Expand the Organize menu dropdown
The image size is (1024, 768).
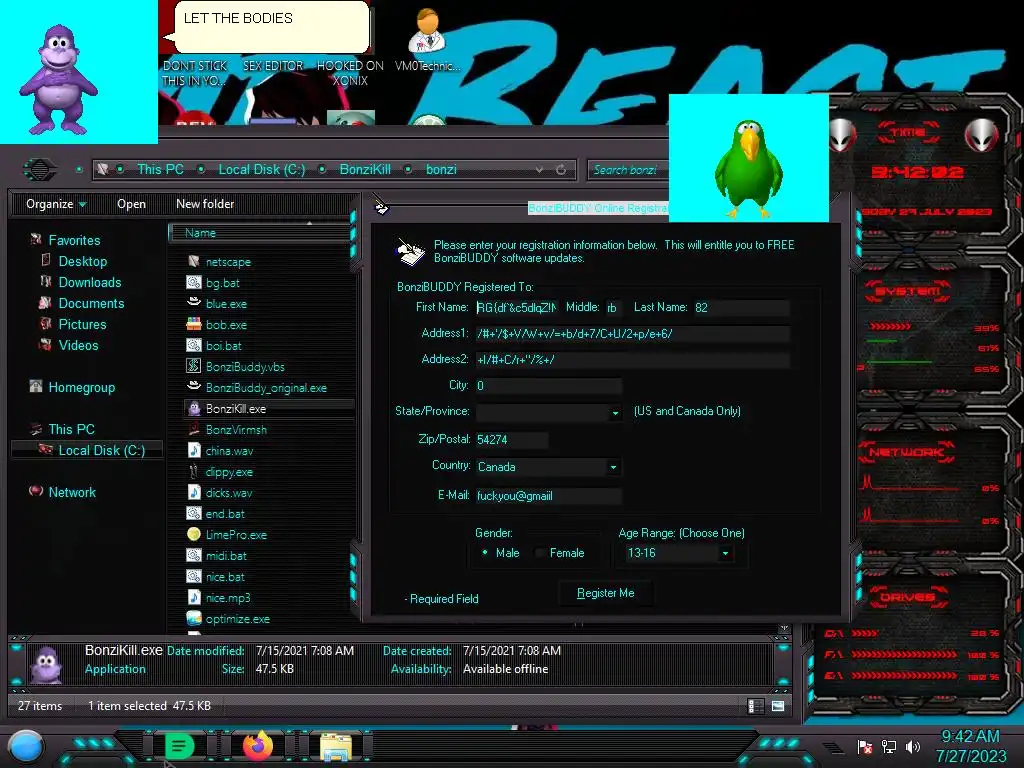tap(56, 204)
